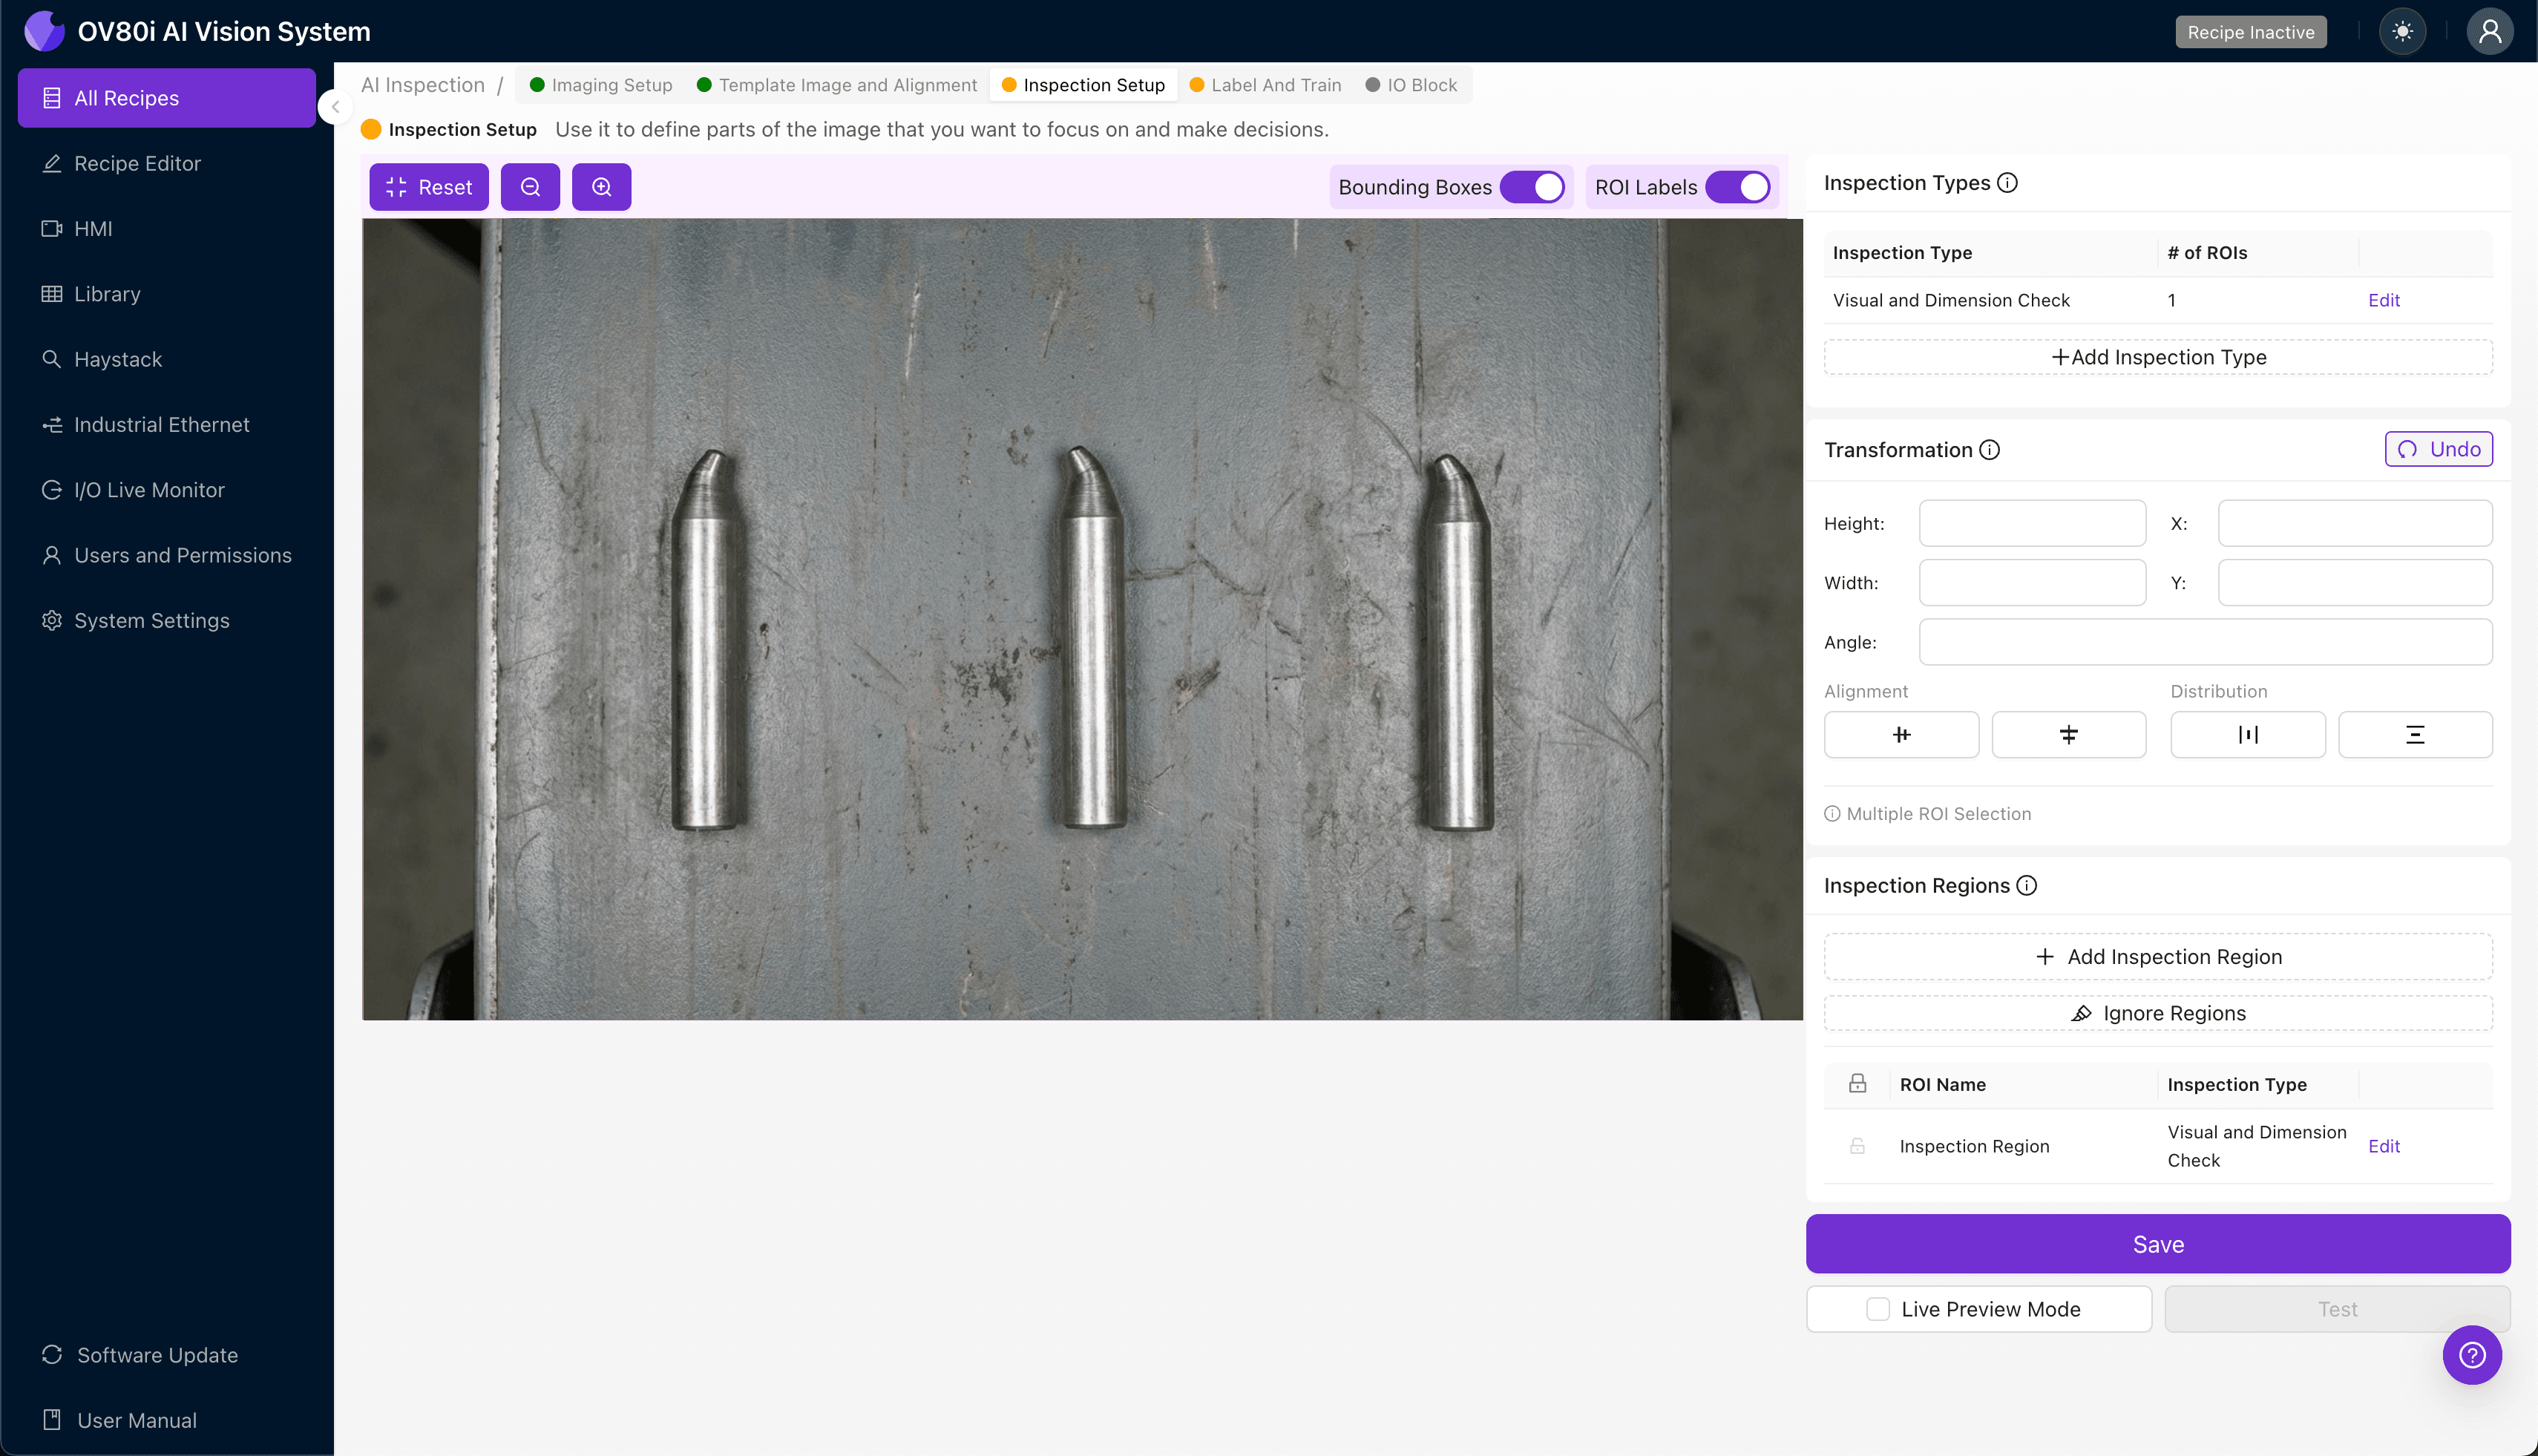Expand the Add Inspection Type row
2538x1456 pixels.
(2158, 357)
